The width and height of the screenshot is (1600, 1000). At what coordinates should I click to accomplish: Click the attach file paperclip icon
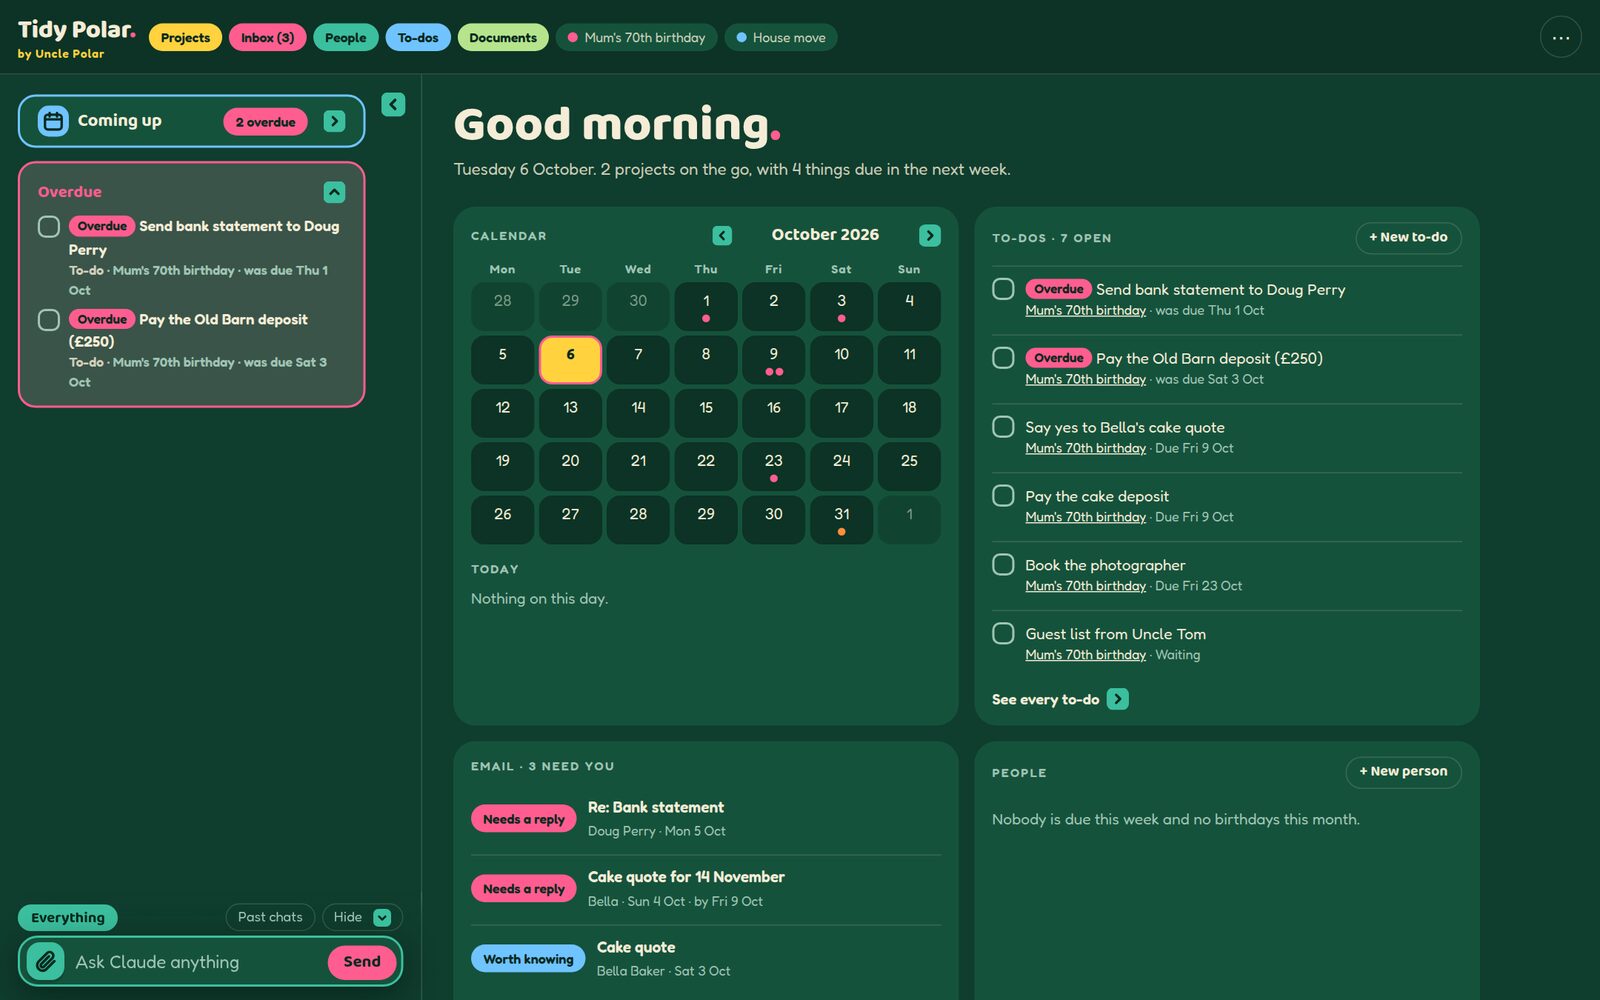pos(45,962)
